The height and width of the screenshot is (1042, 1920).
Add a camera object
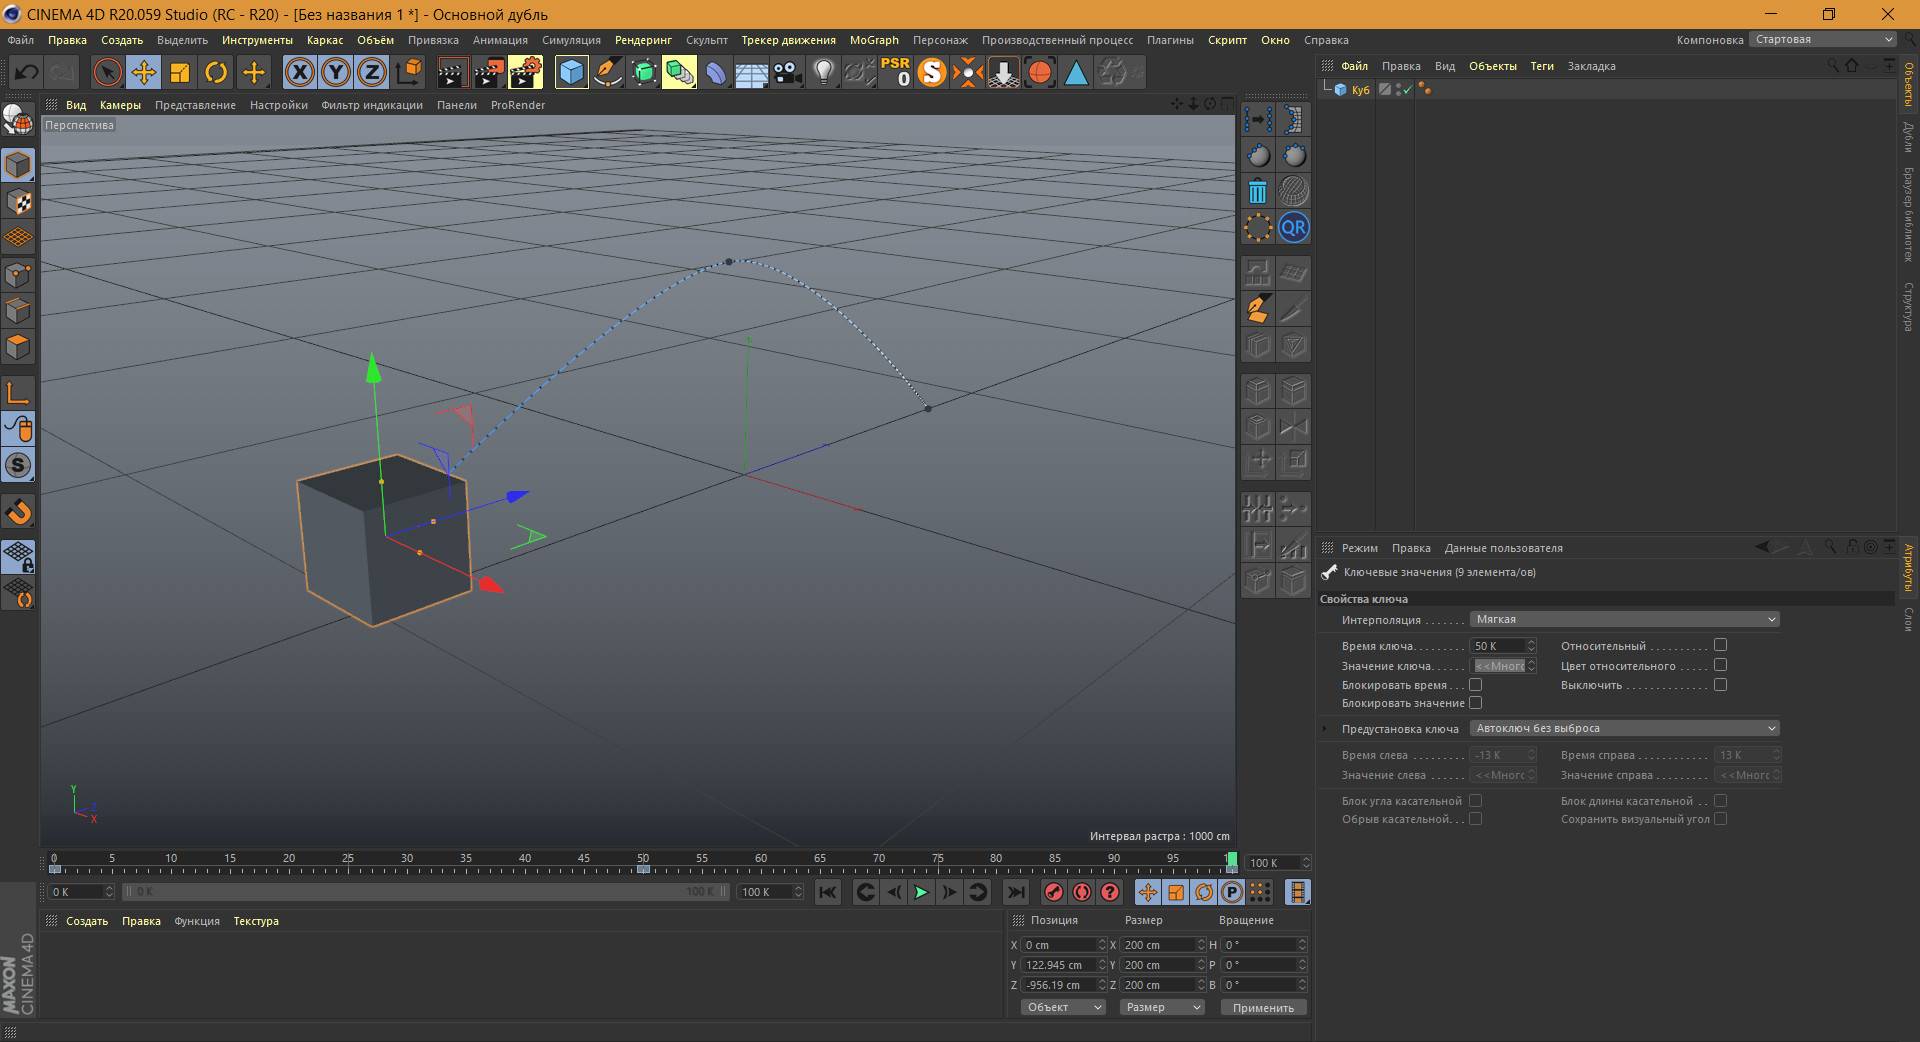pos(788,72)
